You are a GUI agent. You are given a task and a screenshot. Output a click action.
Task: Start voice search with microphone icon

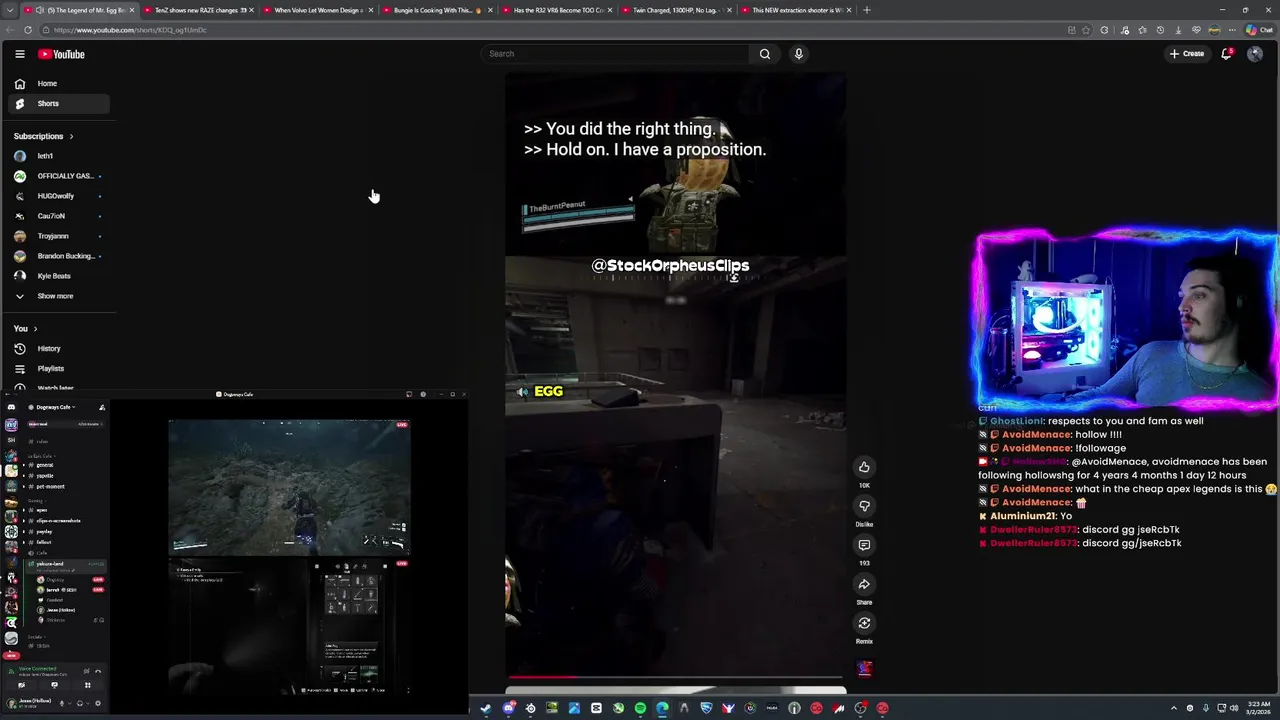point(798,54)
